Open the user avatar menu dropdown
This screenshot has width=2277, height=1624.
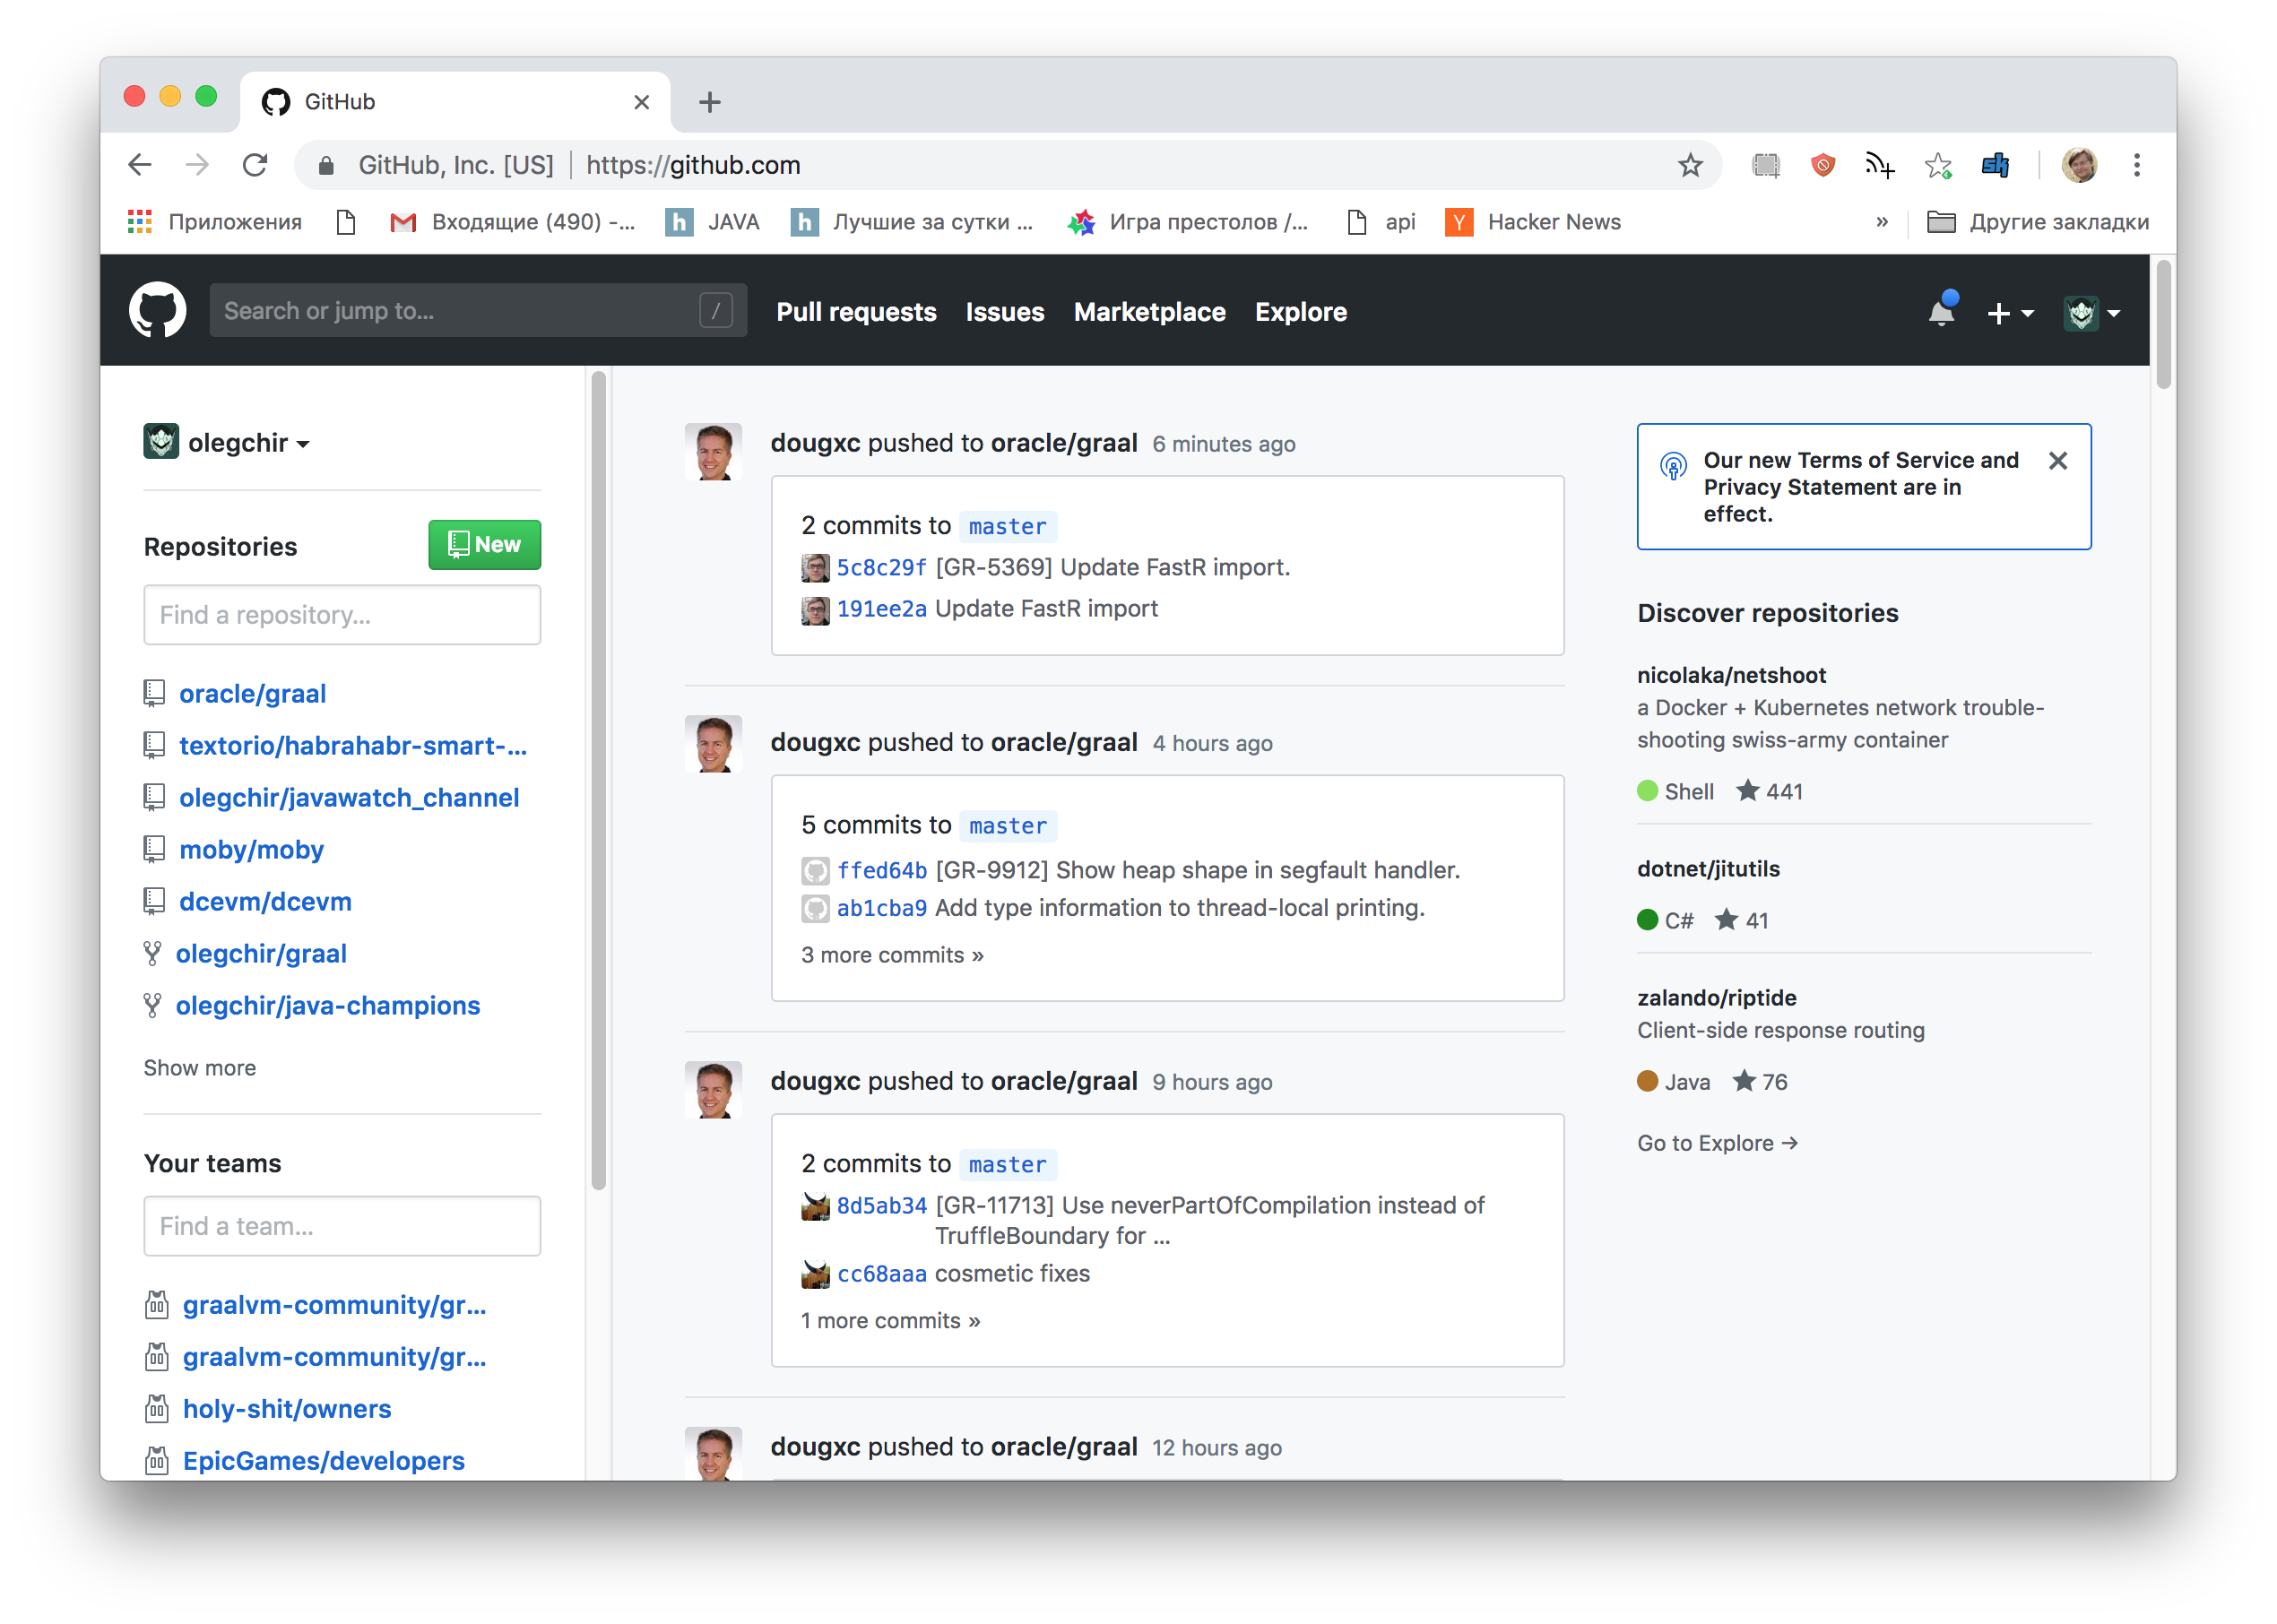point(2092,313)
